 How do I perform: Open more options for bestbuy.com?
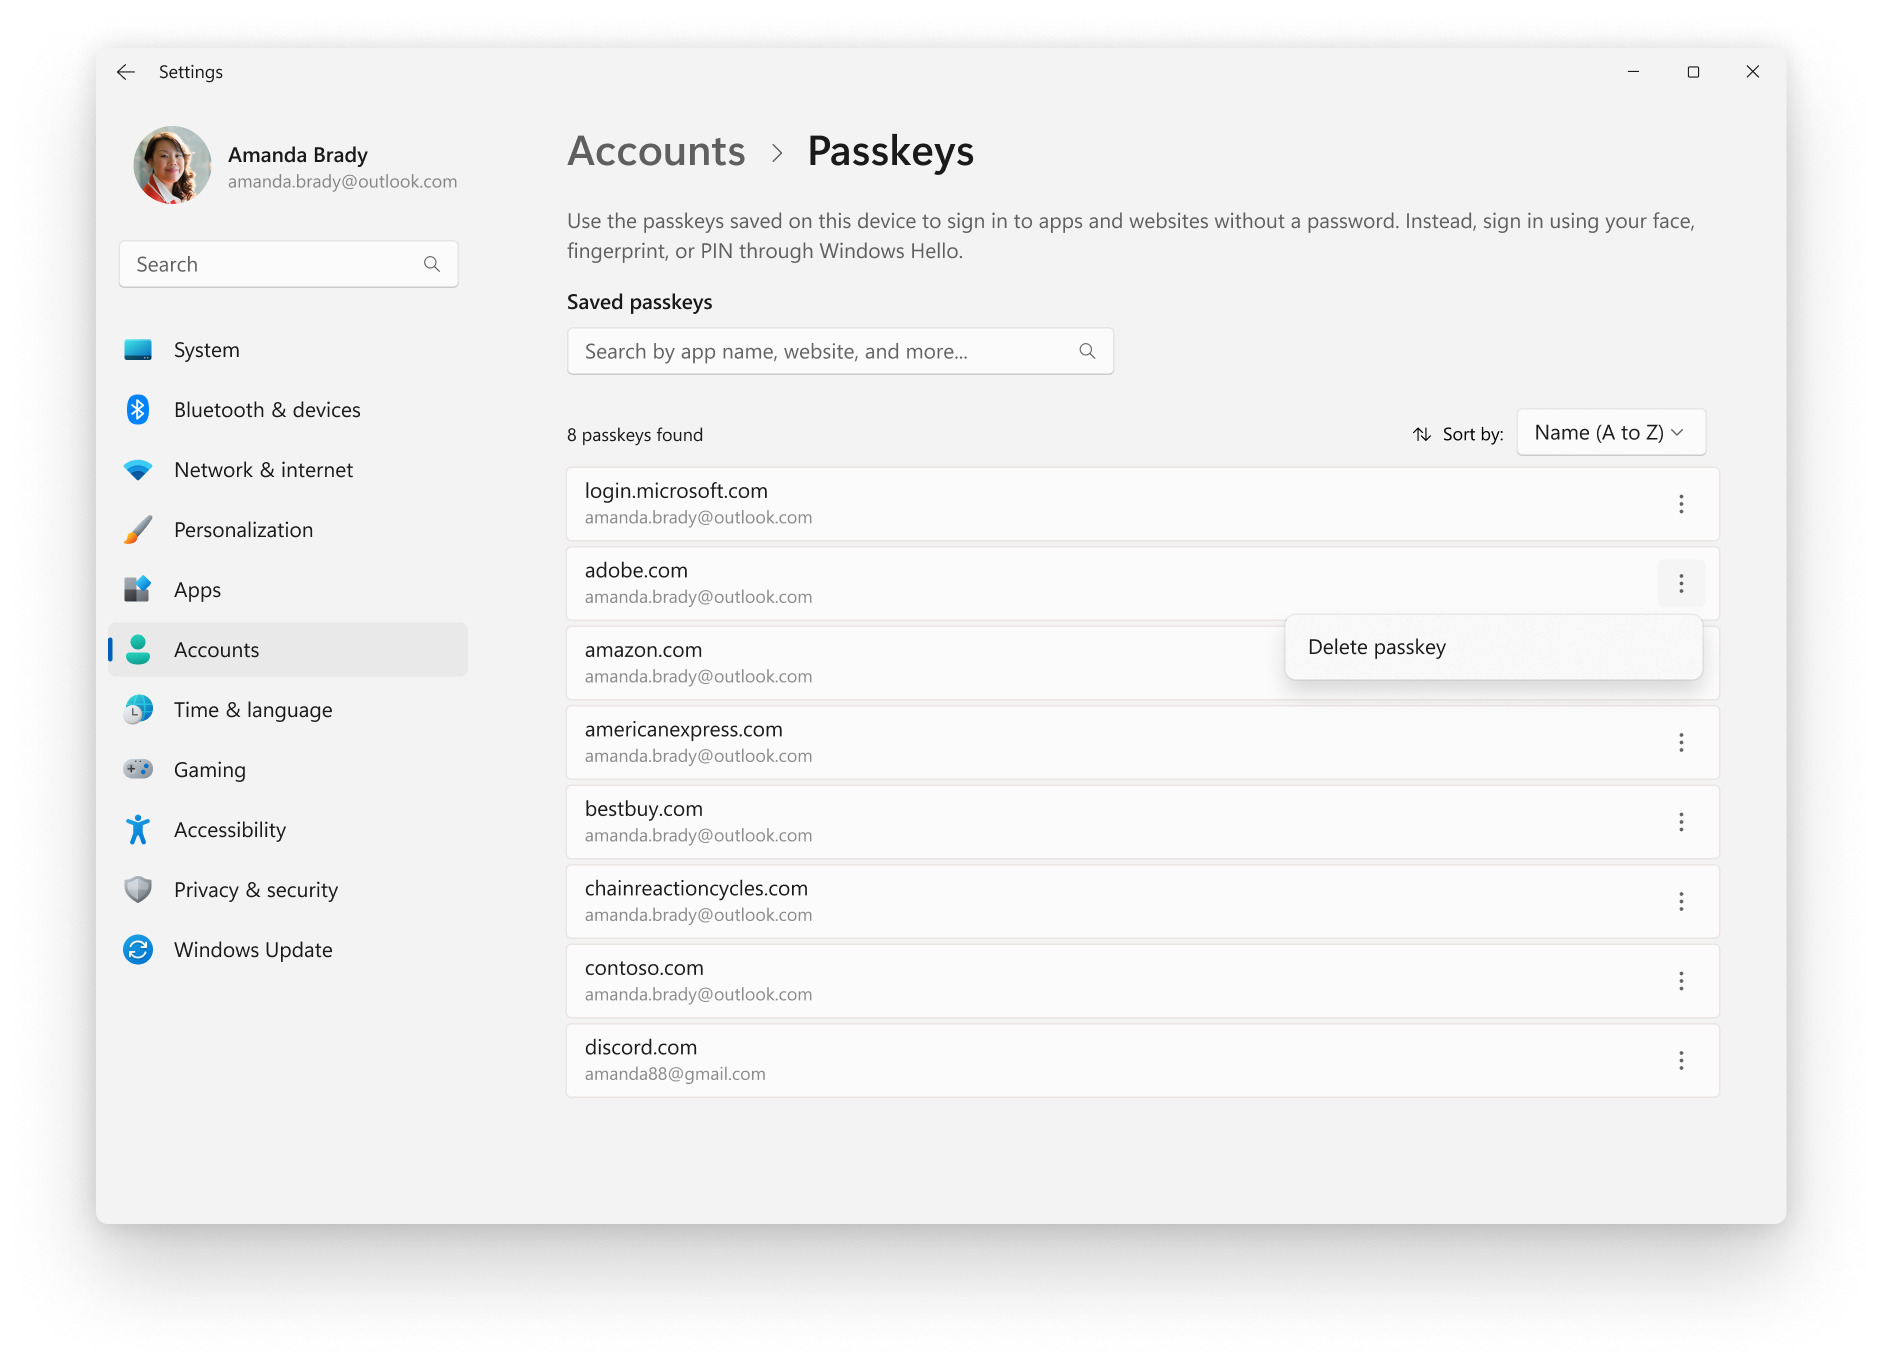(1681, 822)
